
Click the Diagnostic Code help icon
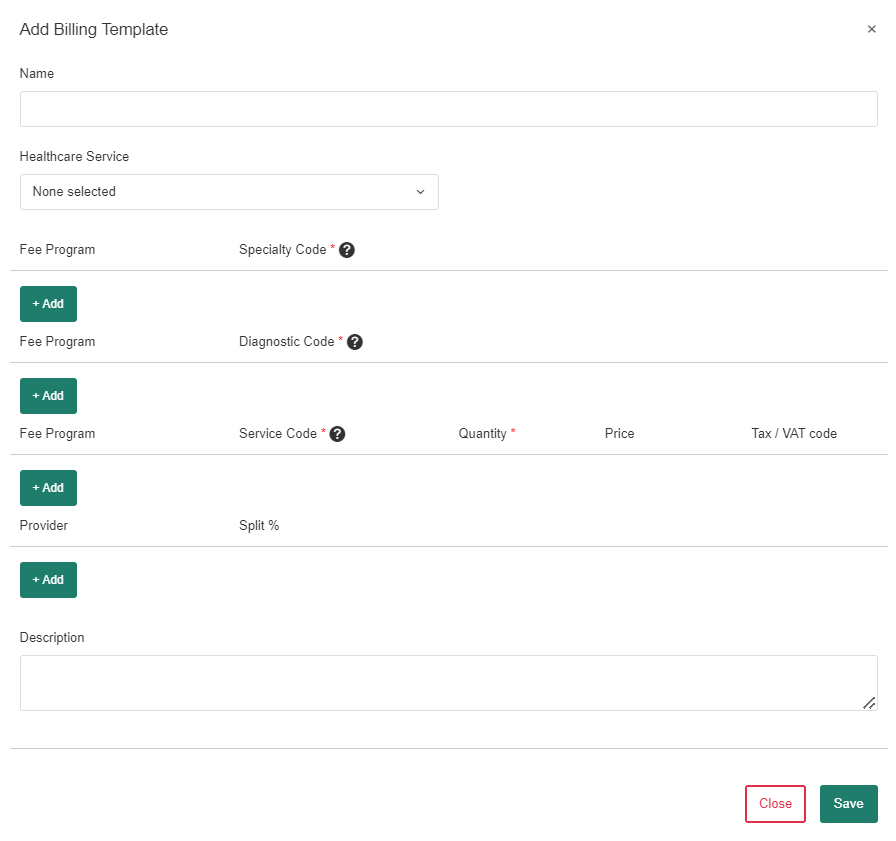[355, 342]
